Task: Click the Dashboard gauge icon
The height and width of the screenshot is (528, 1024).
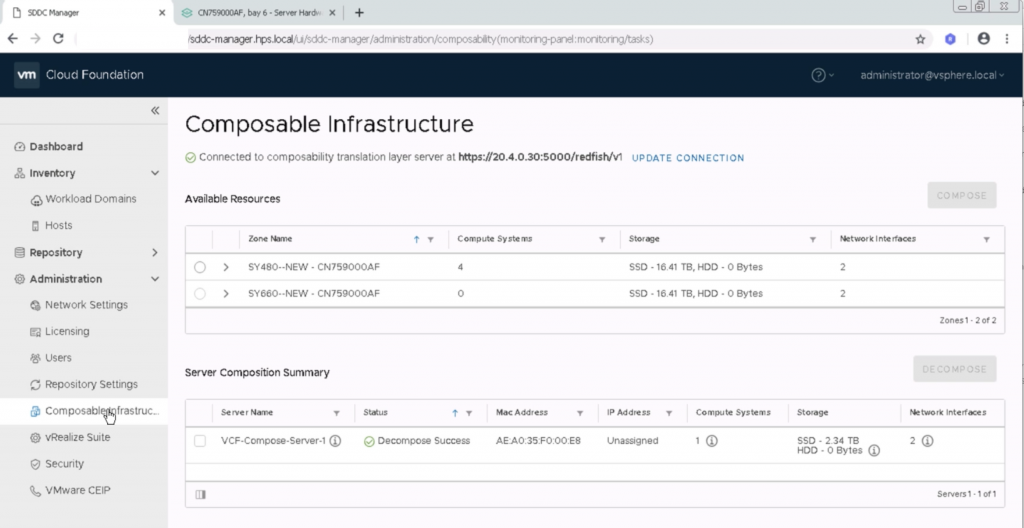Action: (x=20, y=147)
